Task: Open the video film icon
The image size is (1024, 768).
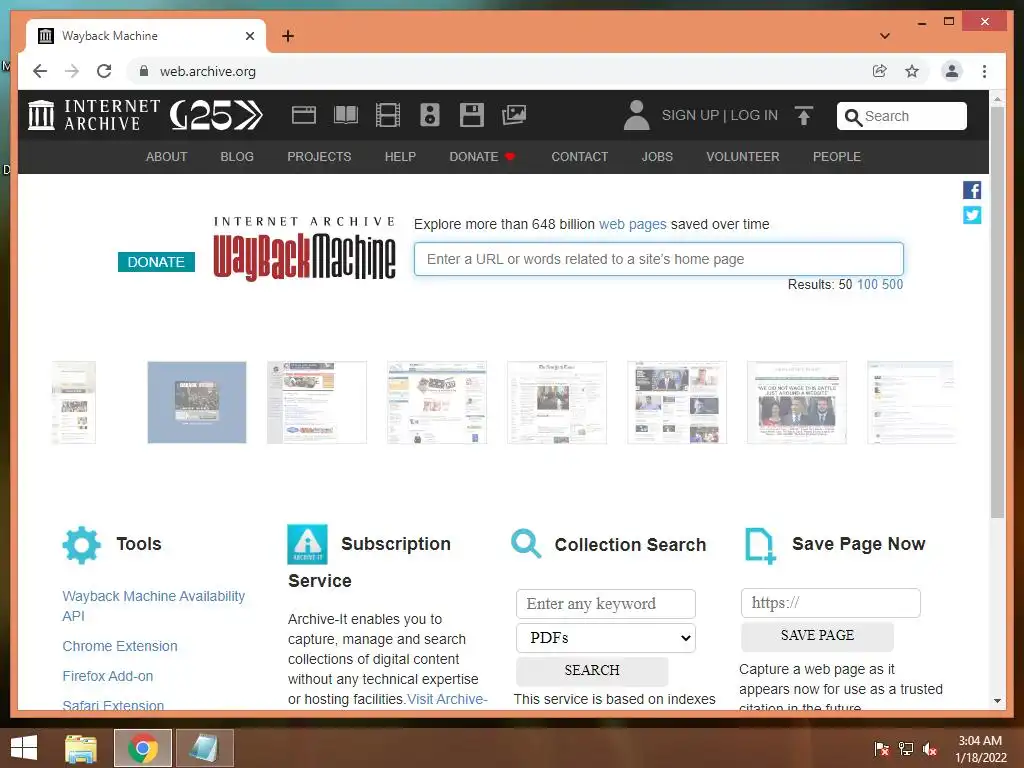Action: point(388,115)
